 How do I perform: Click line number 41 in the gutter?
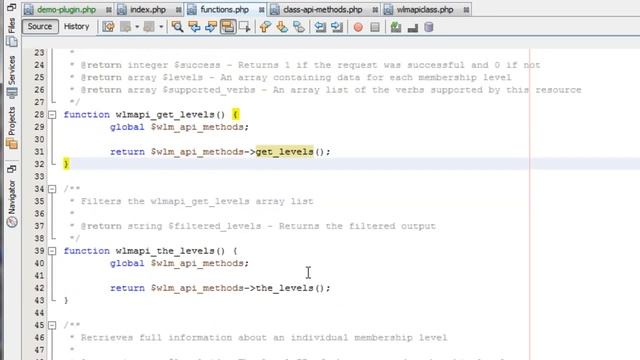39,276
